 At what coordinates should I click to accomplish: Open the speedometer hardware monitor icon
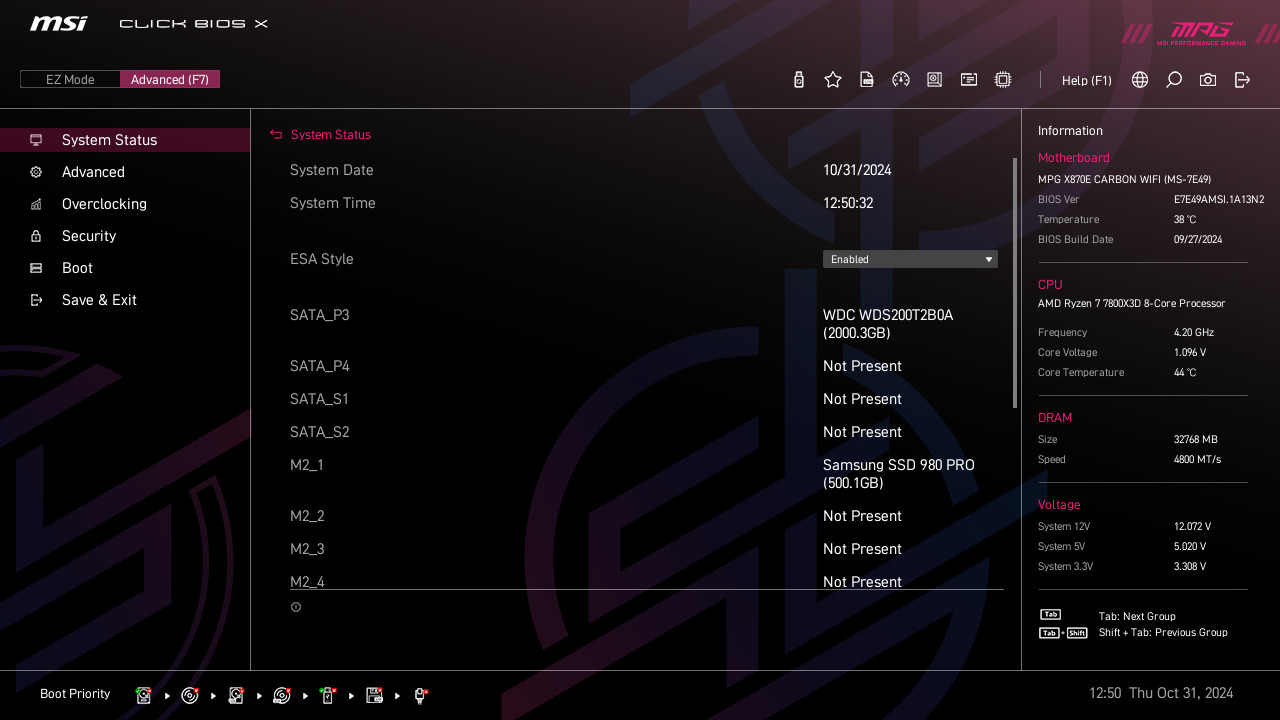point(901,80)
